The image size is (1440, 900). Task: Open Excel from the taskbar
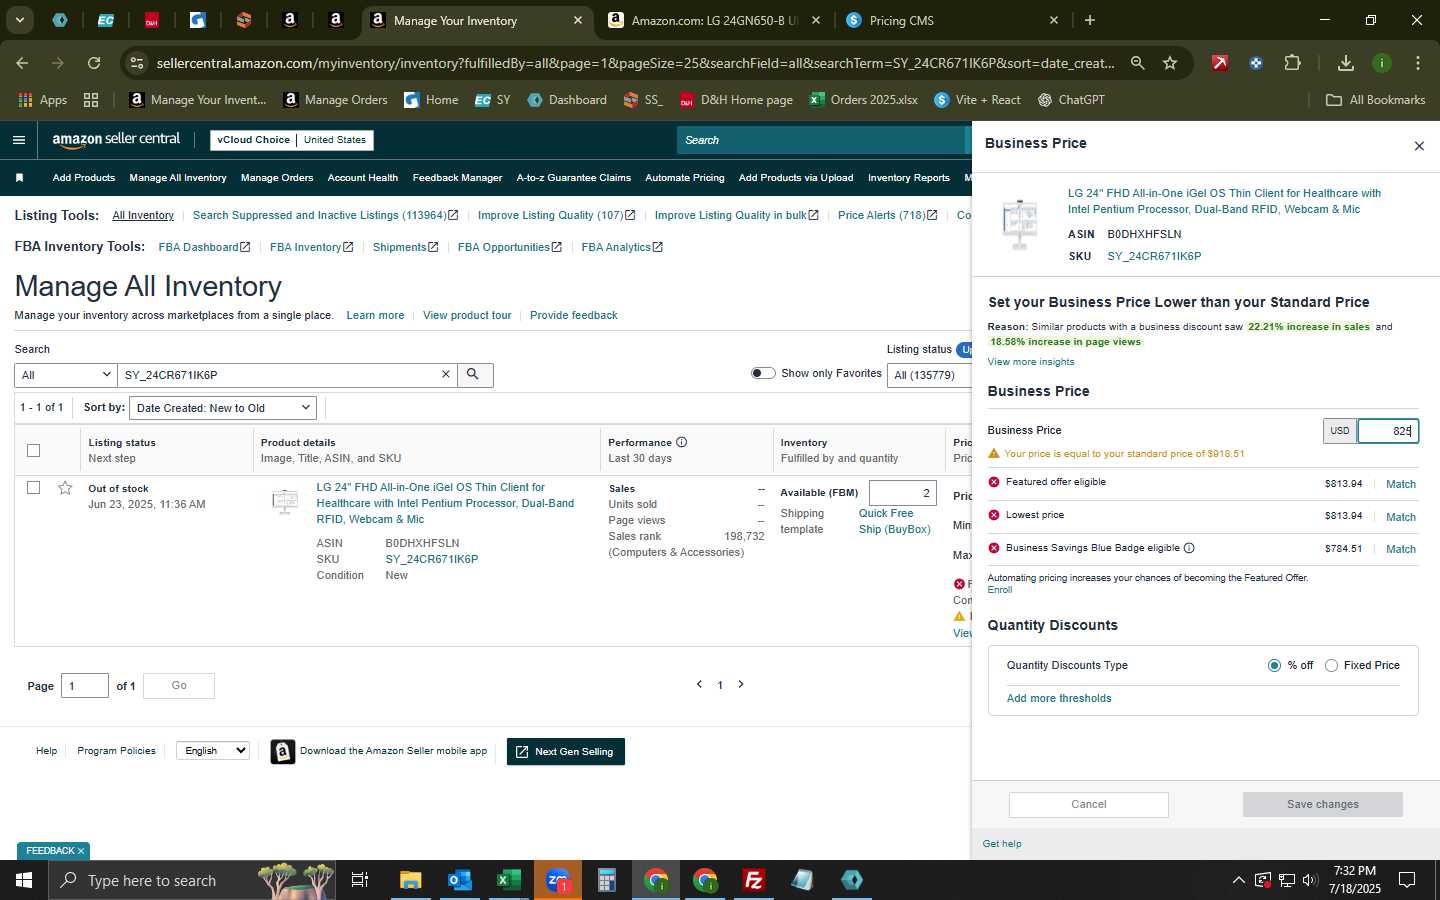(508, 880)
